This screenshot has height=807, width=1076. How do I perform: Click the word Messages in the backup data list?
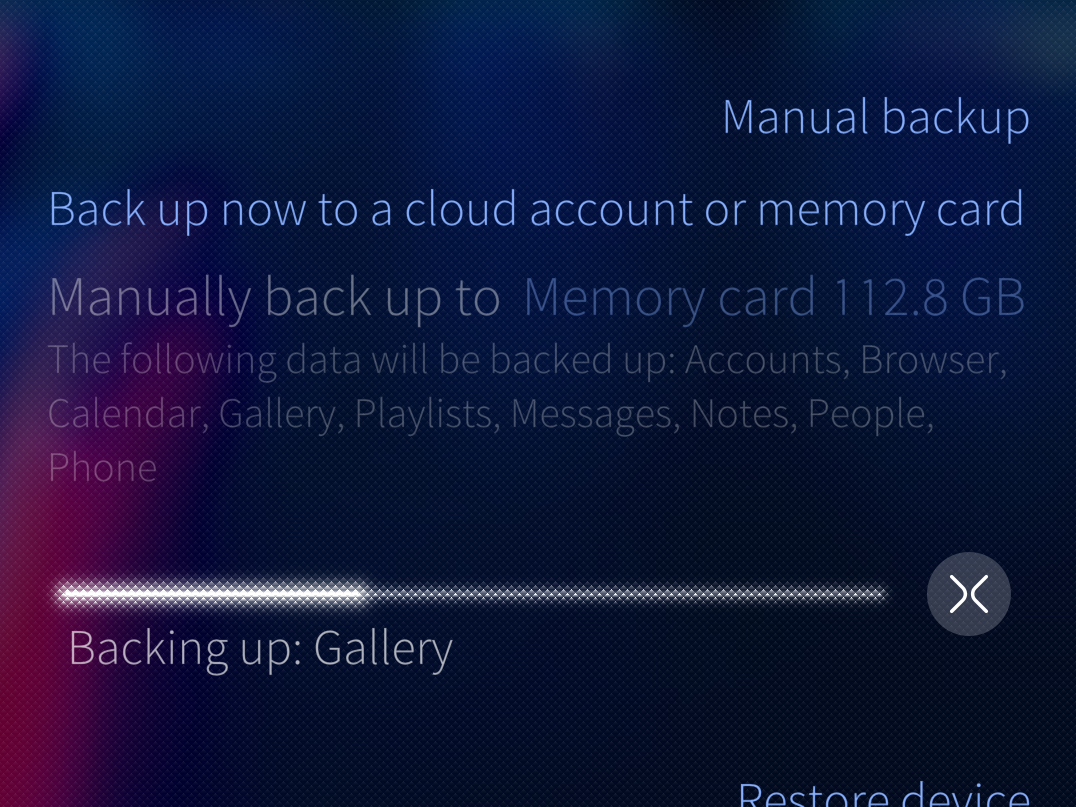[x=595, y=415]
